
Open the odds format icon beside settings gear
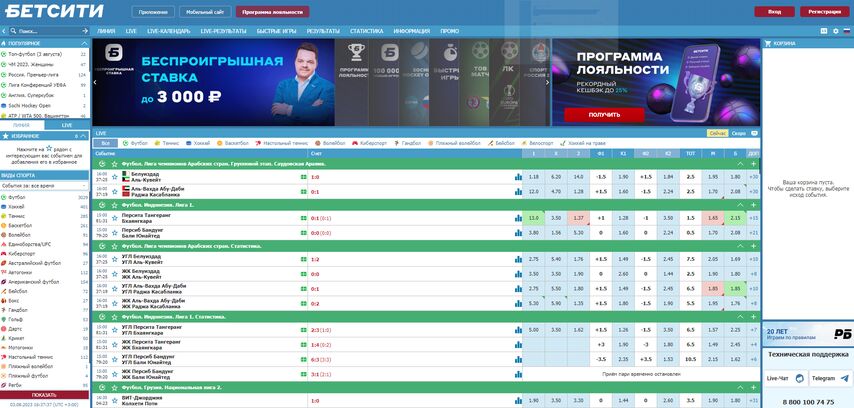pos(824,31)
